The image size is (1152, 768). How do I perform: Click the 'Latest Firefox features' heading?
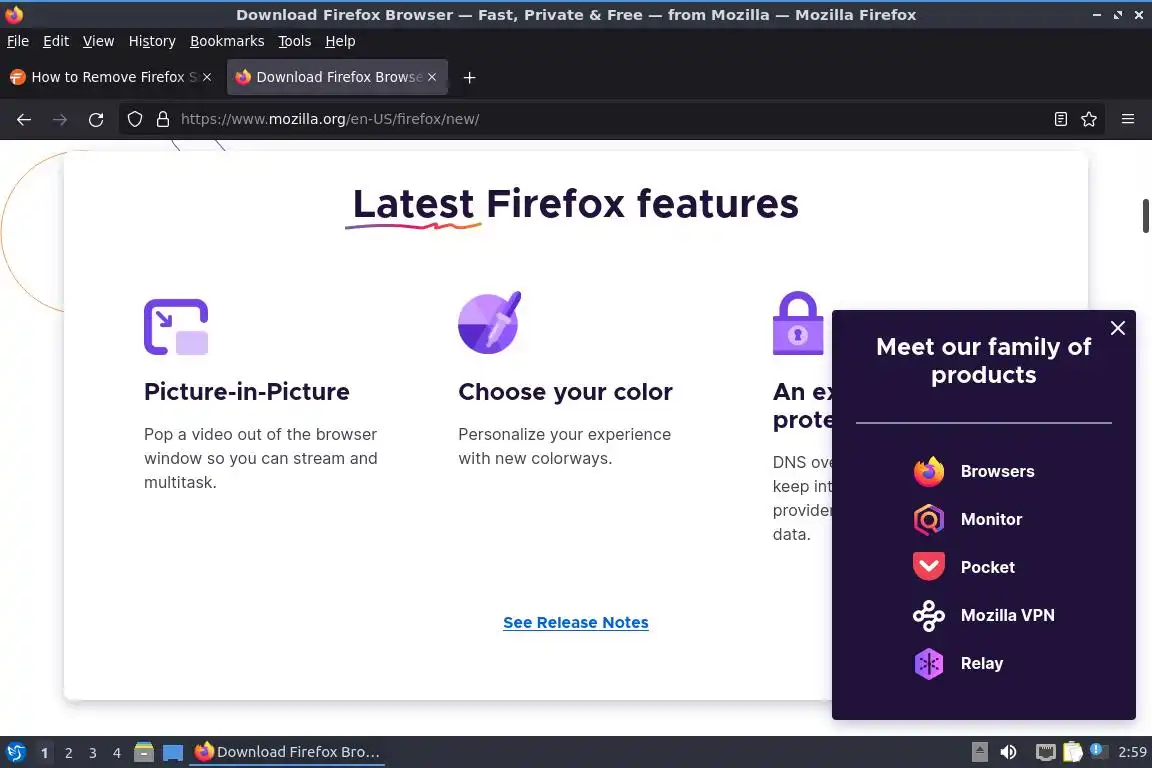point(575,204)
